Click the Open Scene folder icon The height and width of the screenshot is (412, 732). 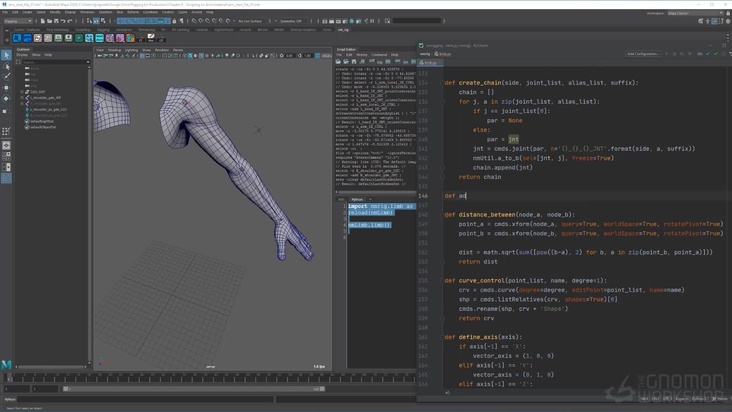pos(49,21)
